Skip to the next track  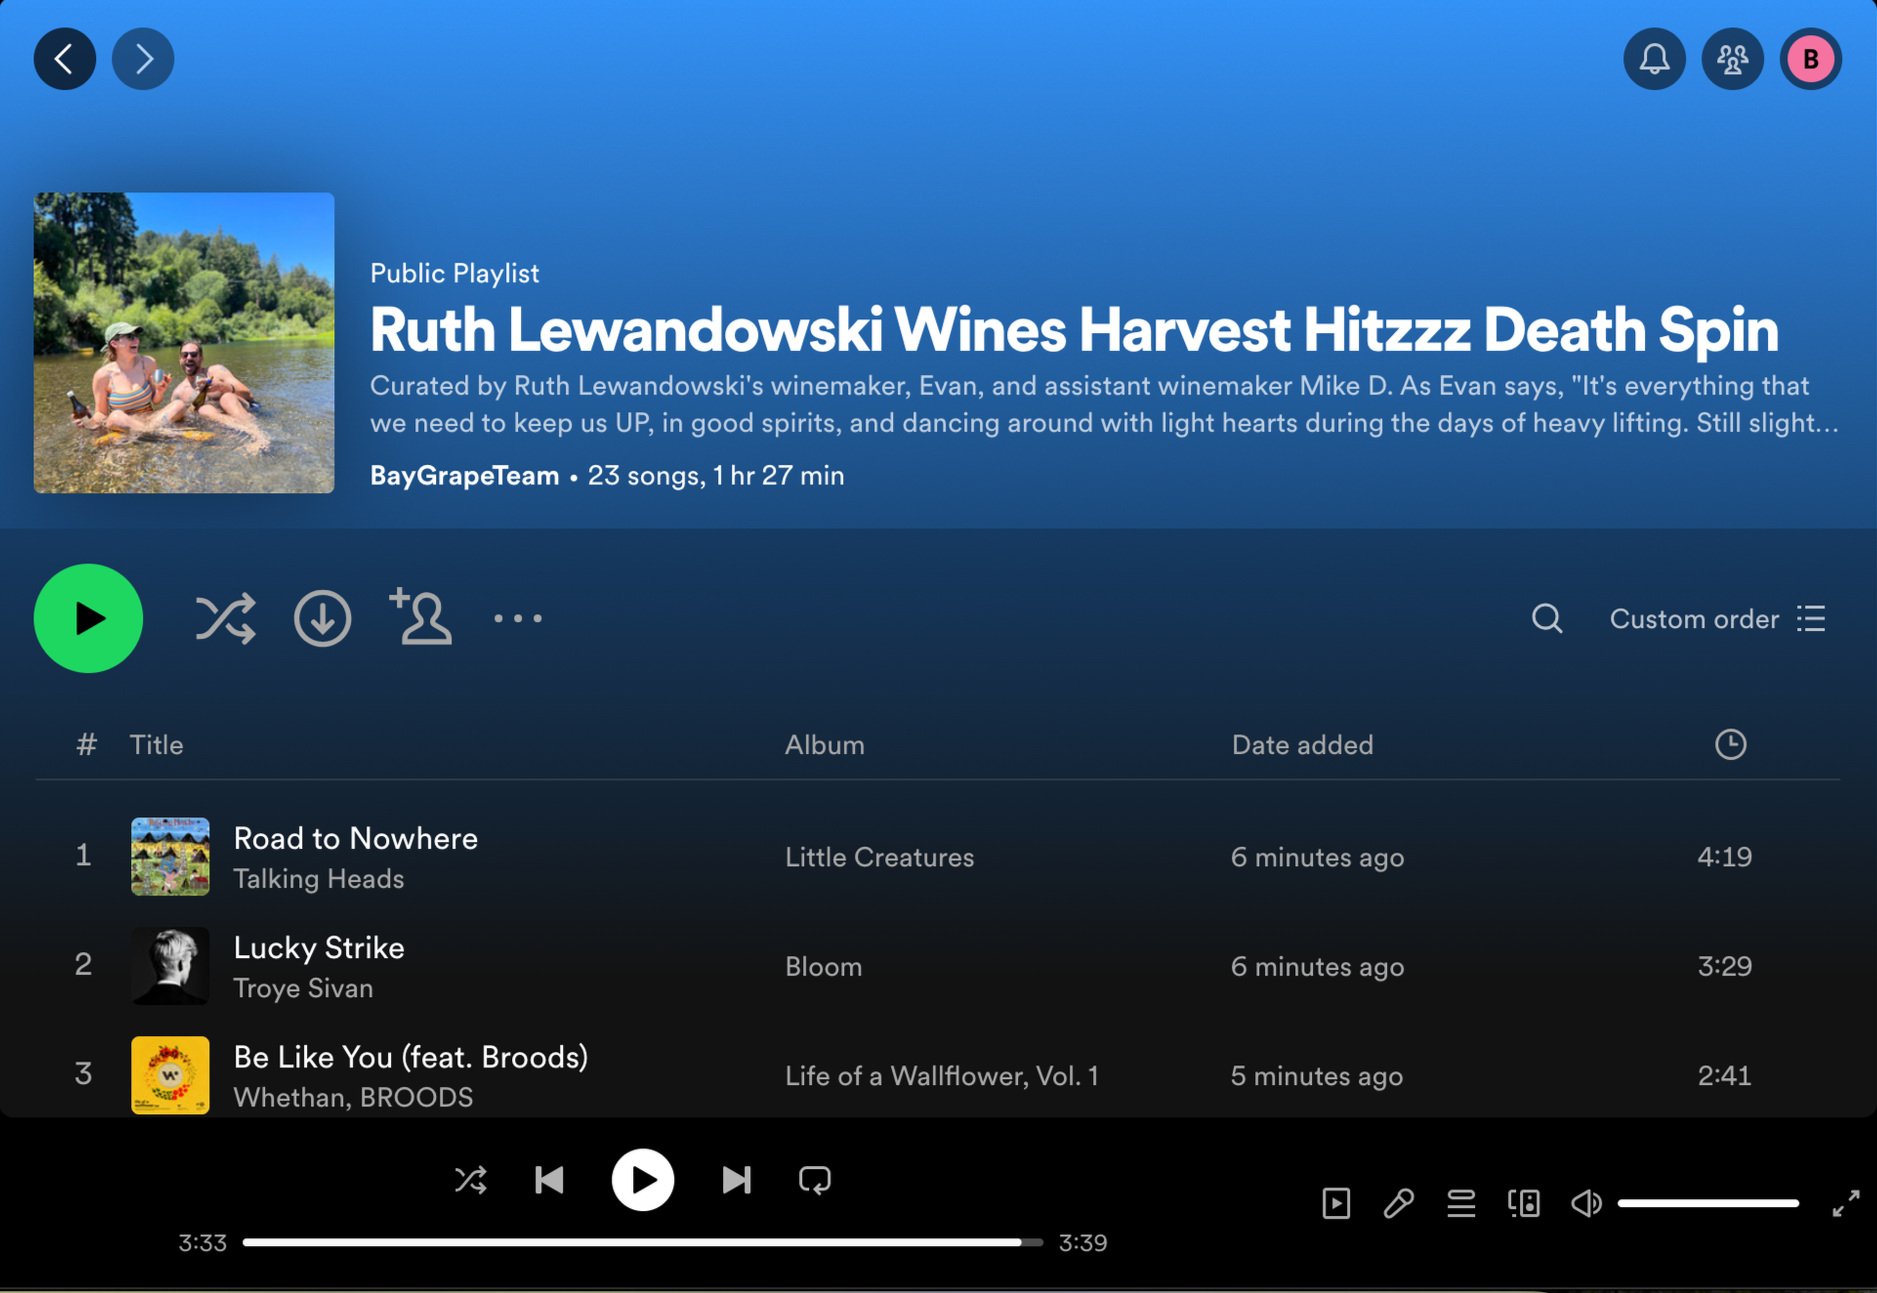736,1180
